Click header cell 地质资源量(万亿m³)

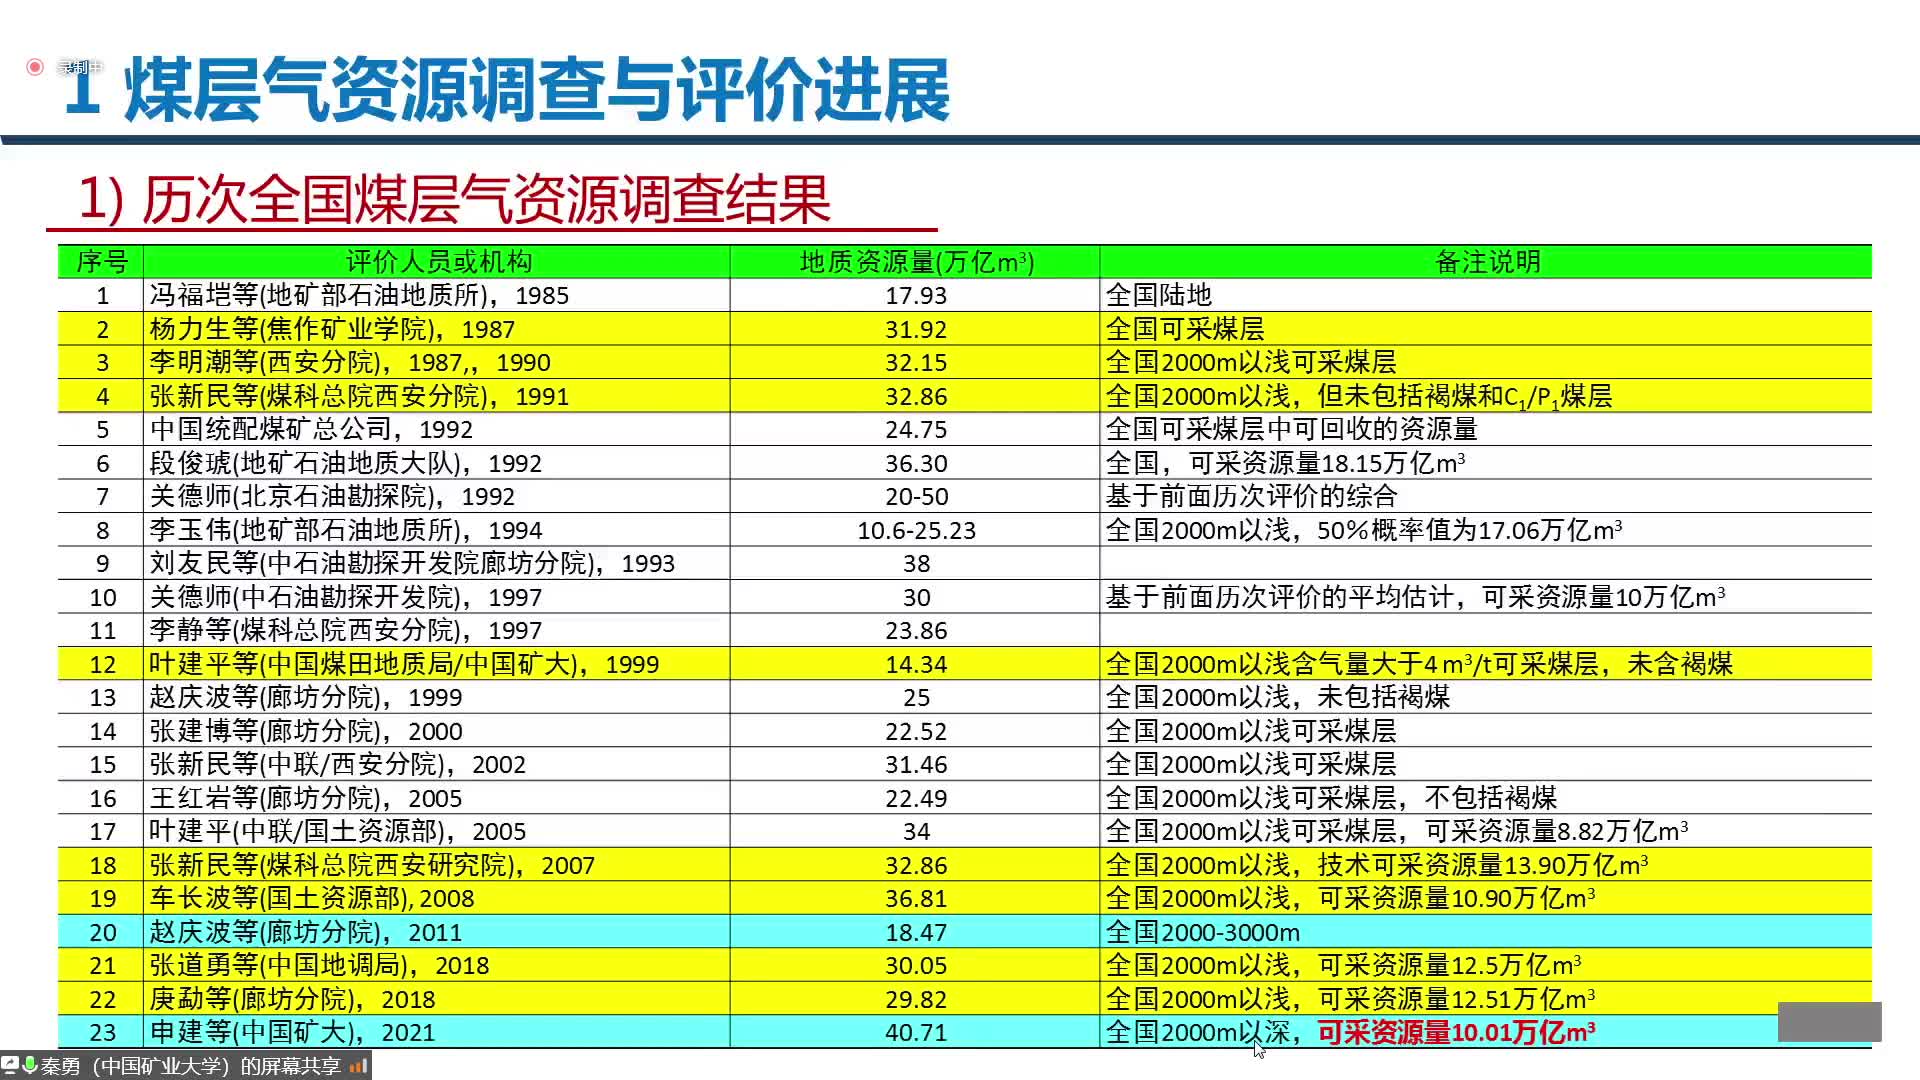click(915, 262)
